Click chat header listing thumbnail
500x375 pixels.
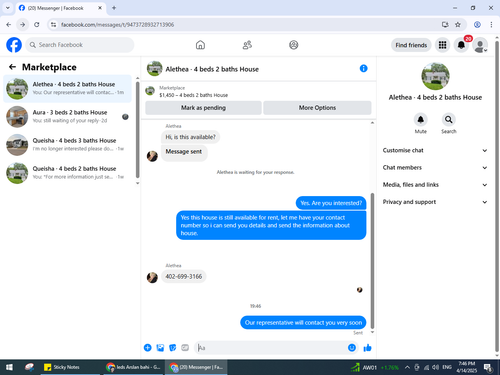click(155, 68)
